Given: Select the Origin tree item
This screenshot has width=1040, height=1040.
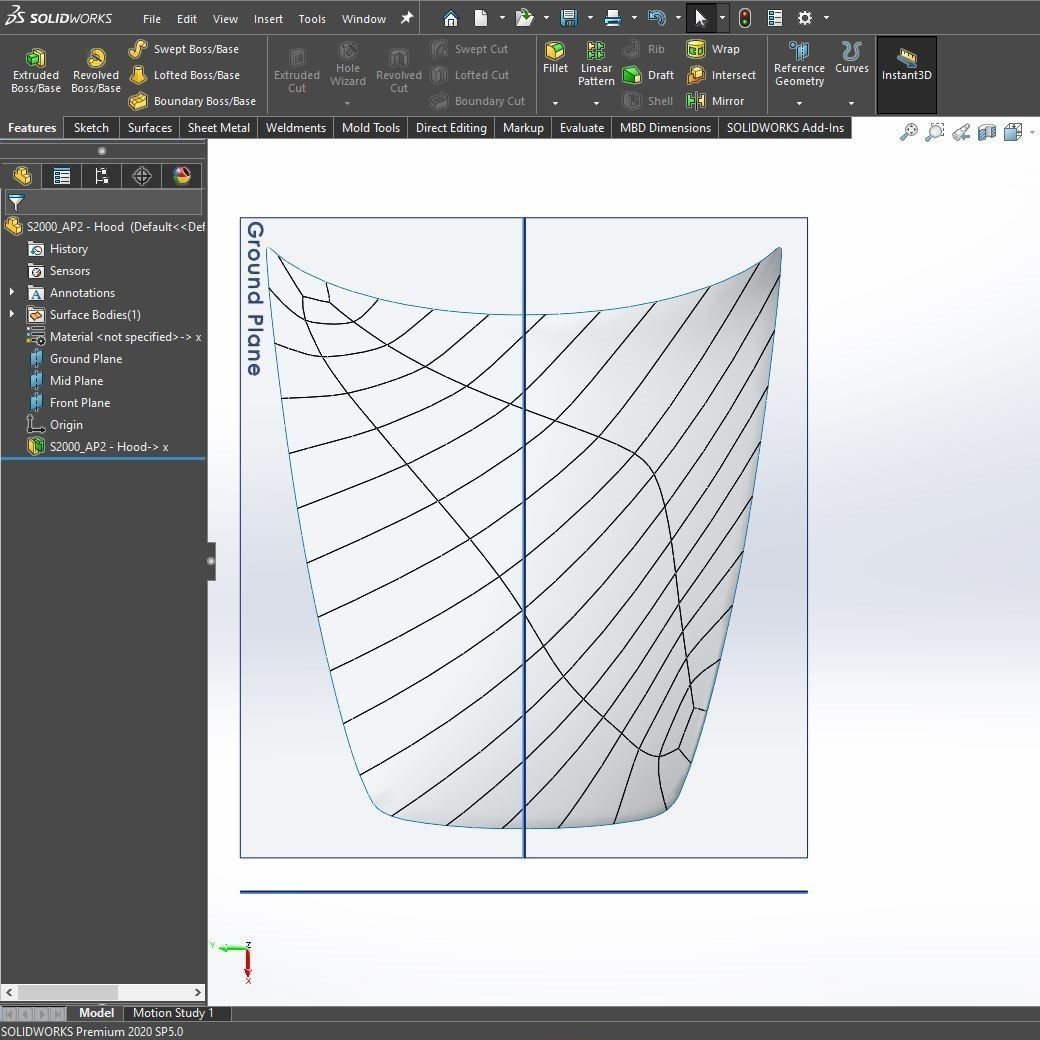Looking at the screenshot, I should point(66,424).
